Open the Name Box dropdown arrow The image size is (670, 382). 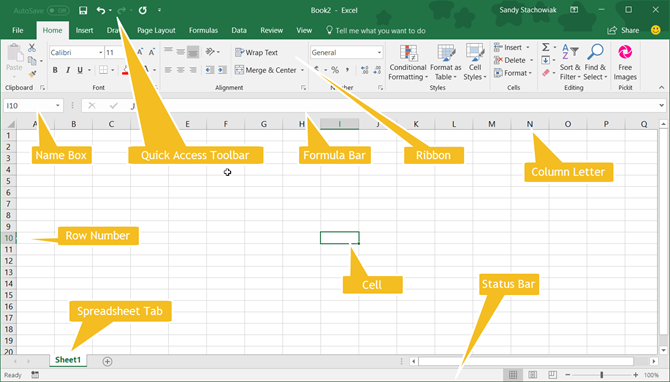pyautogui.click(x=58, y=106)
